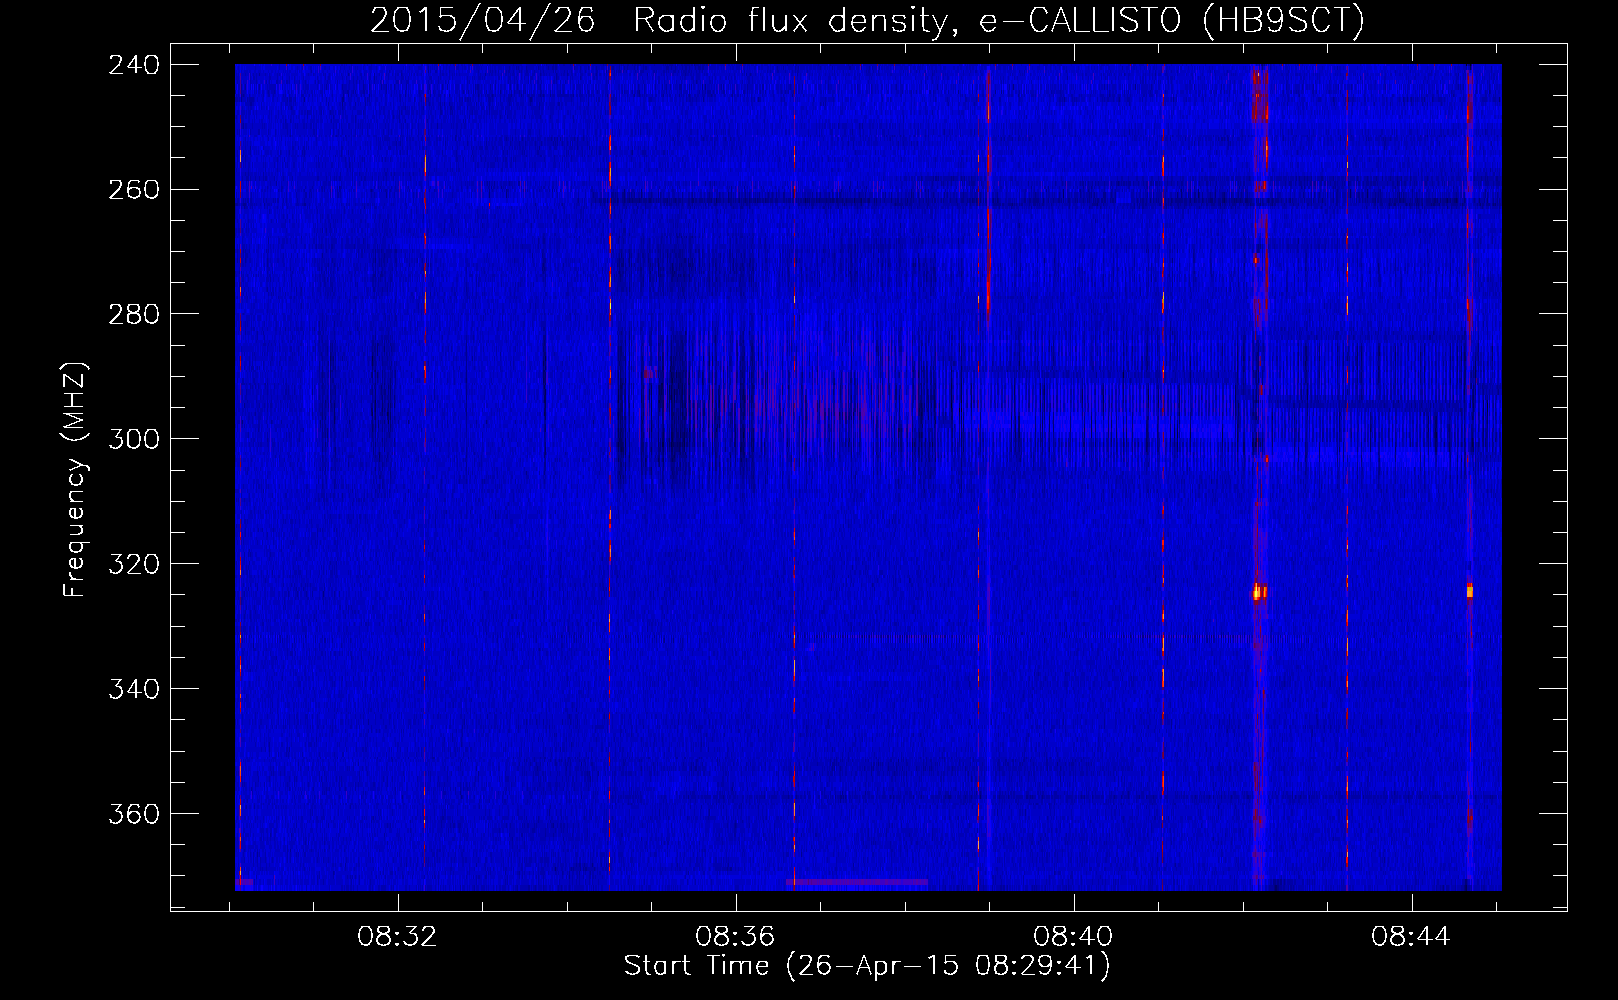The height and width of the screenshot is (1000, 1618).
Task: Click the 'Start Time (26-Apr-15 08:29:41)' label
Action: click(867, 966)
